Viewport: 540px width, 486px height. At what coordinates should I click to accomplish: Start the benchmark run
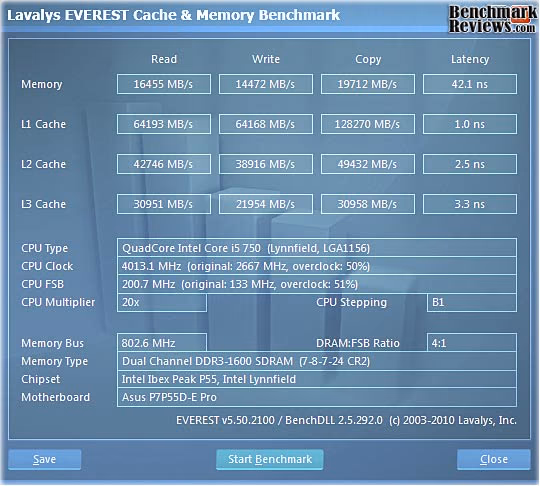click(270, 459)
